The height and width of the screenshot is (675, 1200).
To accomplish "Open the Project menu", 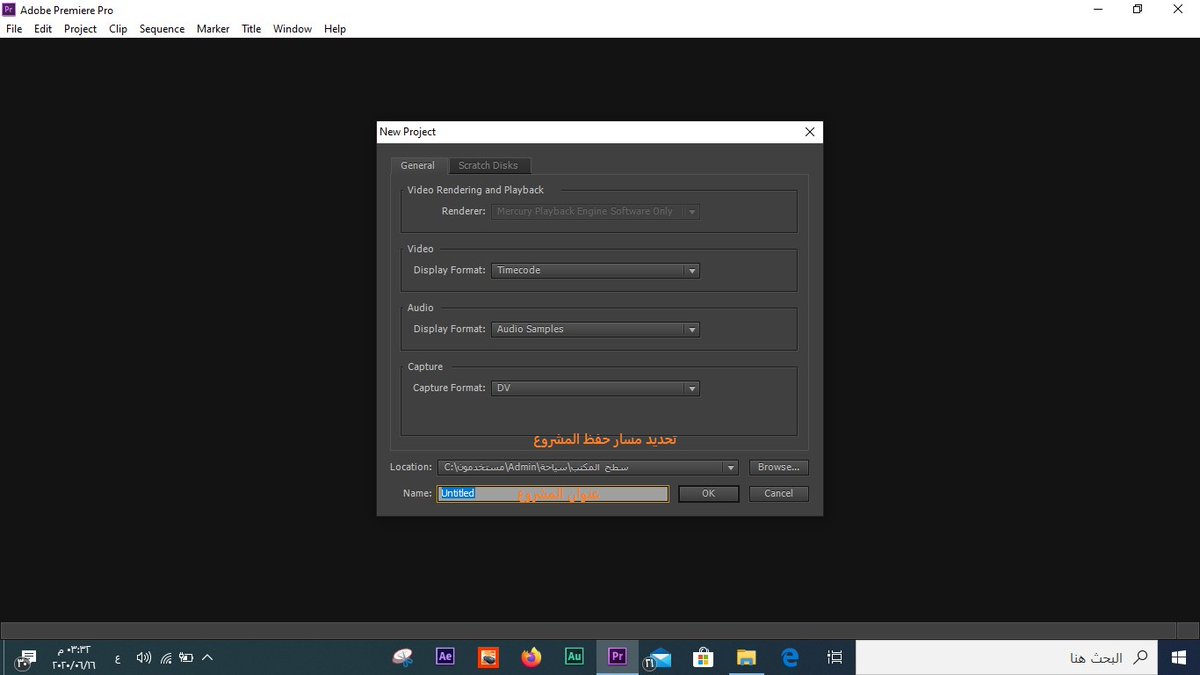I will click(81, 29).
